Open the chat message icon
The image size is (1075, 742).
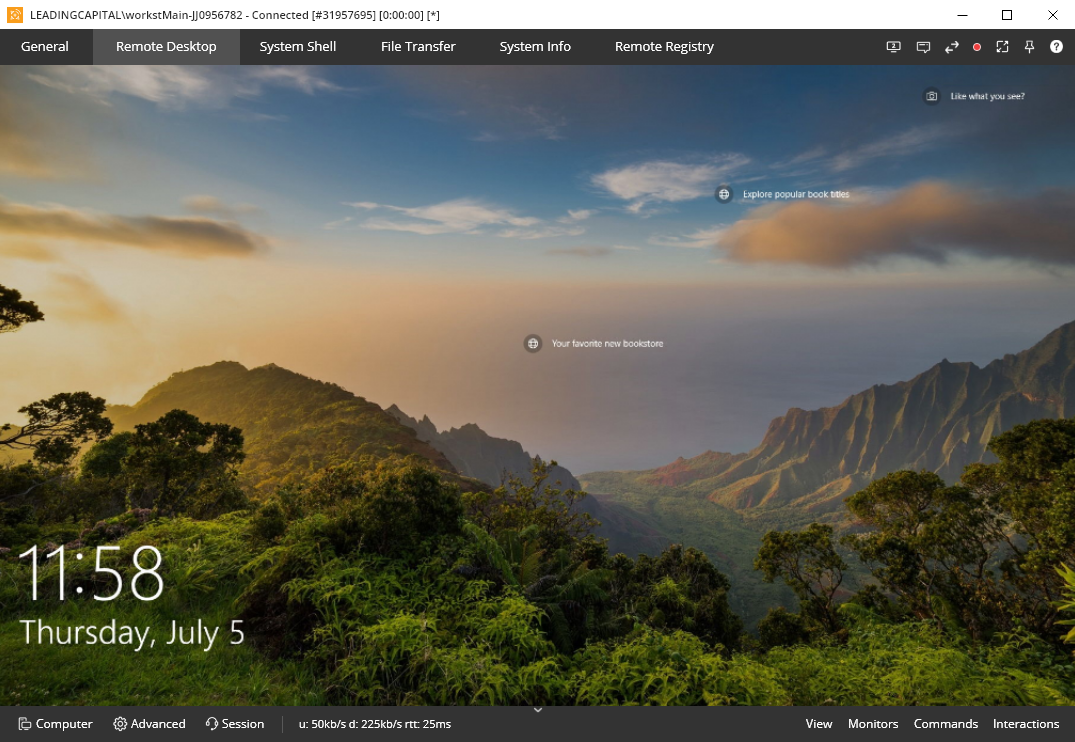click(x=923, y=47)
